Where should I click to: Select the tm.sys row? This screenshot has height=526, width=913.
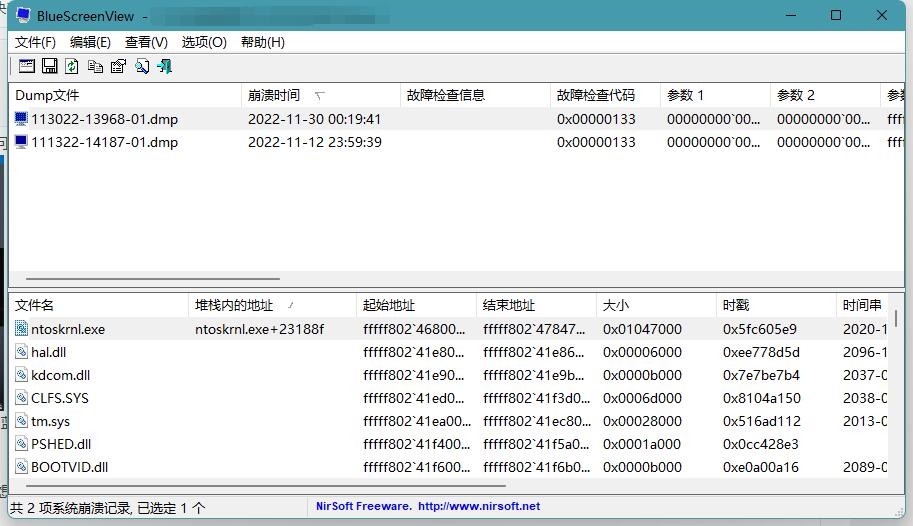pyautogui.click(x=448, y=421)
